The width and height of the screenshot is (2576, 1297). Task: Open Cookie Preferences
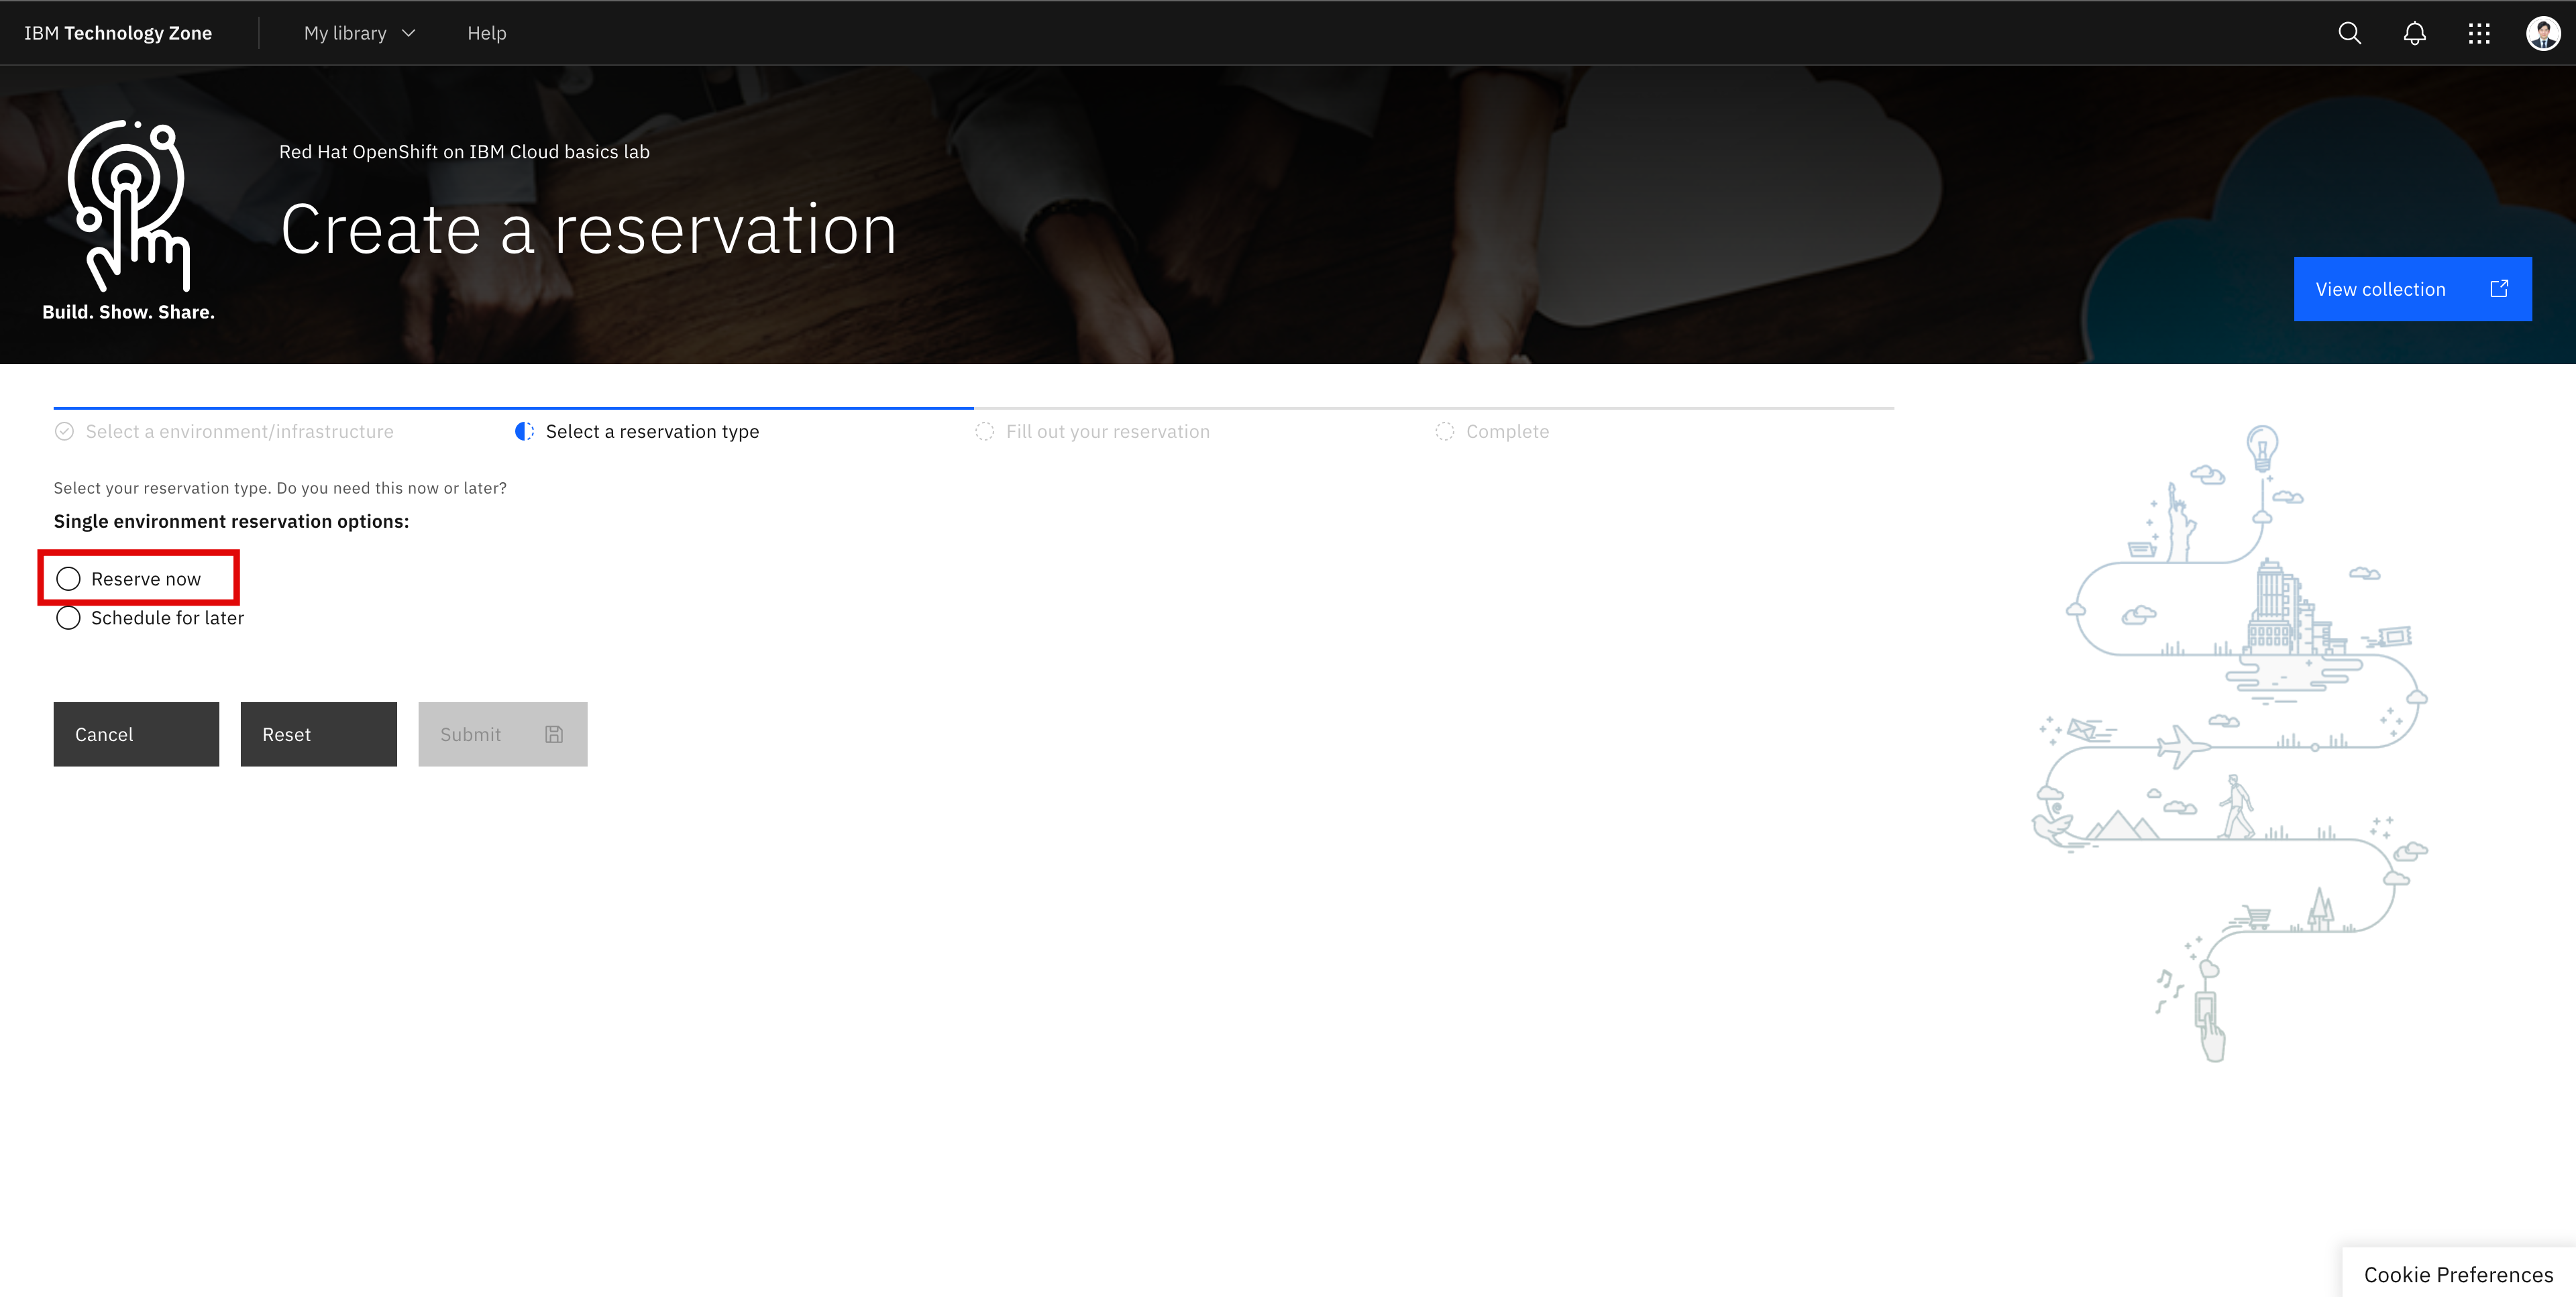pyautogui.click(x=2458, y=1274)
